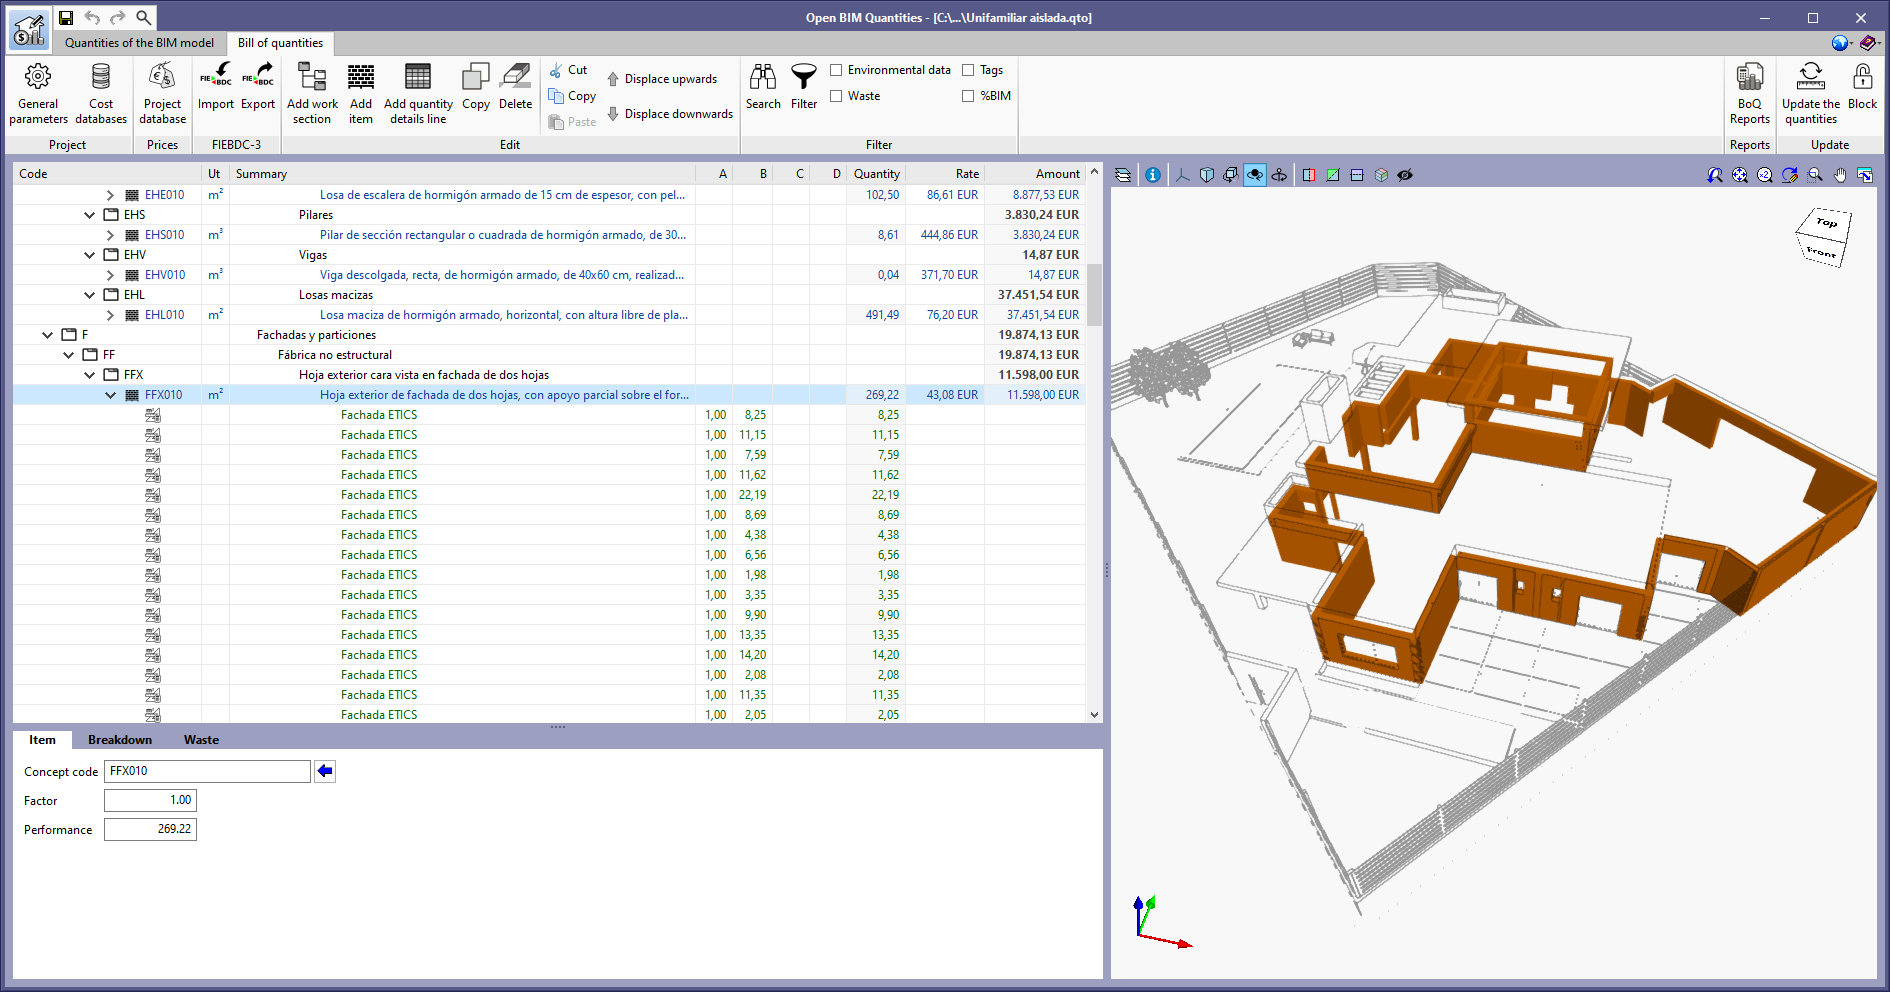Click in the Performance field
This screenshot has width=1890, height=992.
click(x=150, y=829)
